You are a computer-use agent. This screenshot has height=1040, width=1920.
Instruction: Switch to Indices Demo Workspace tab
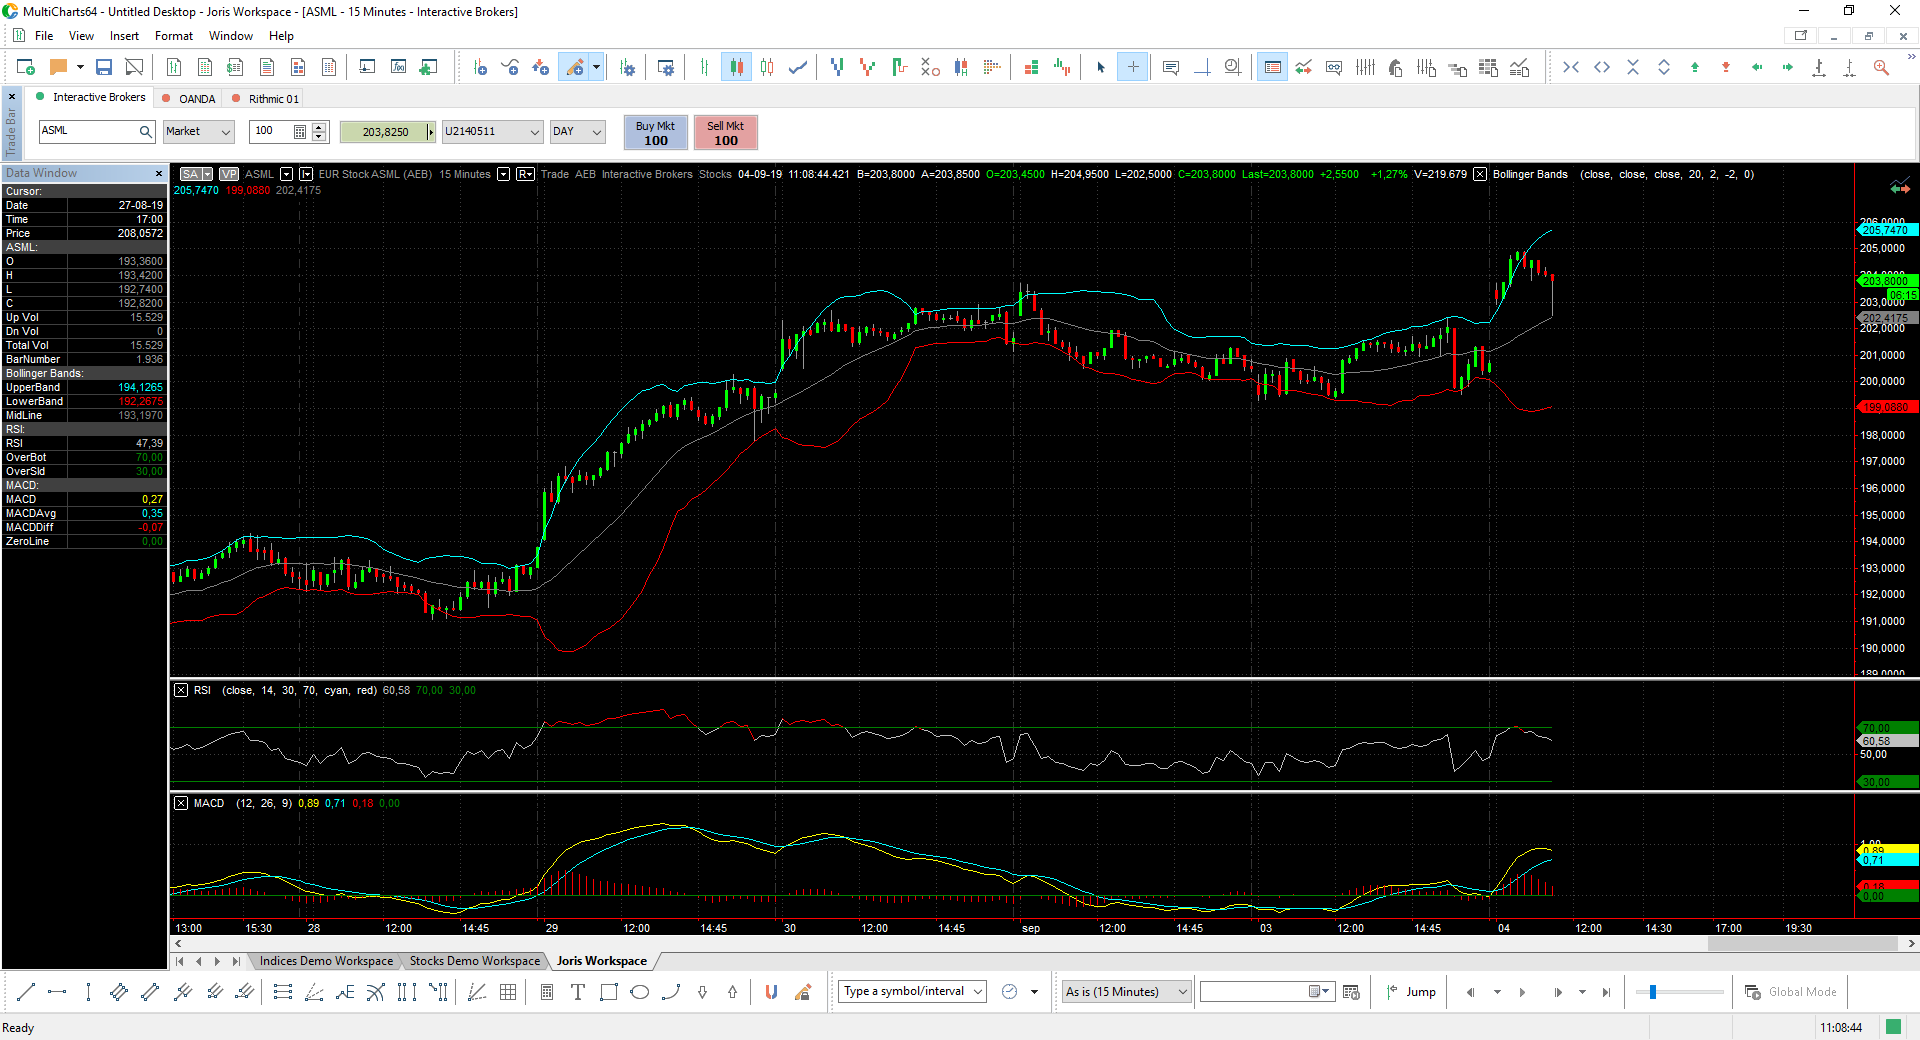pyautogui.click(x=326, y=961)
